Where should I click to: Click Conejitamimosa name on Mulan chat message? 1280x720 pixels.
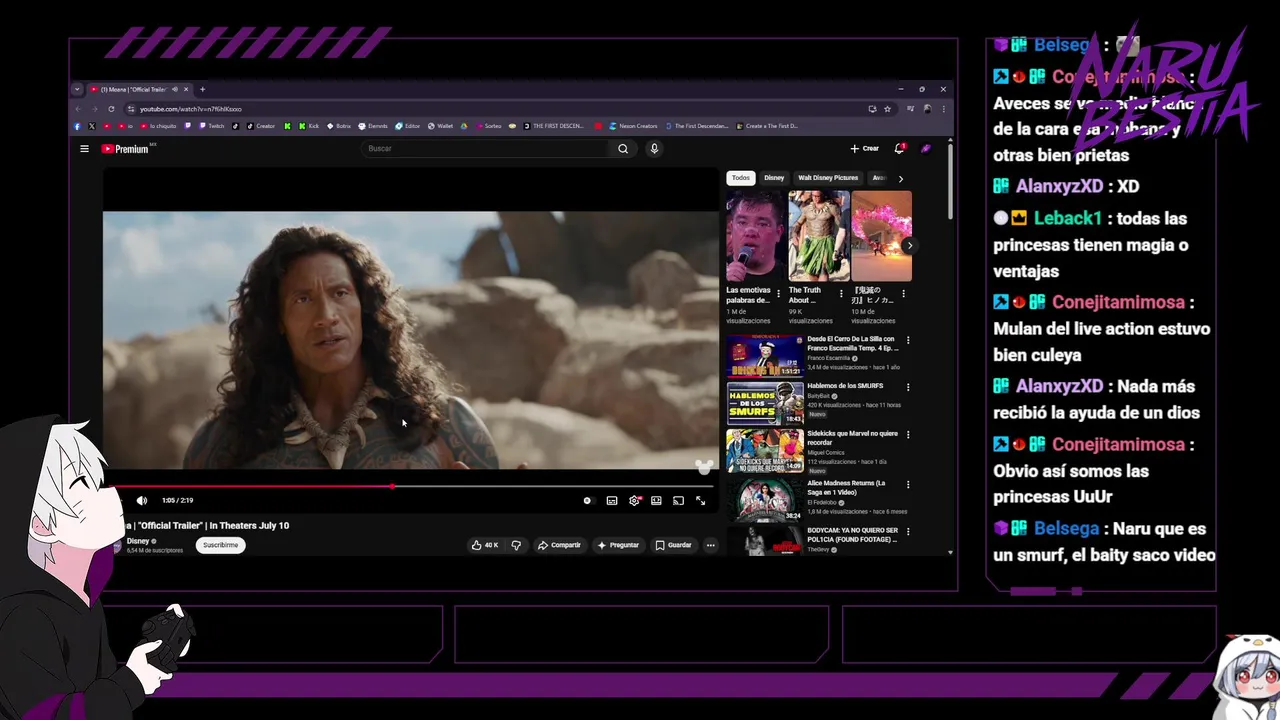point(1118,302)
